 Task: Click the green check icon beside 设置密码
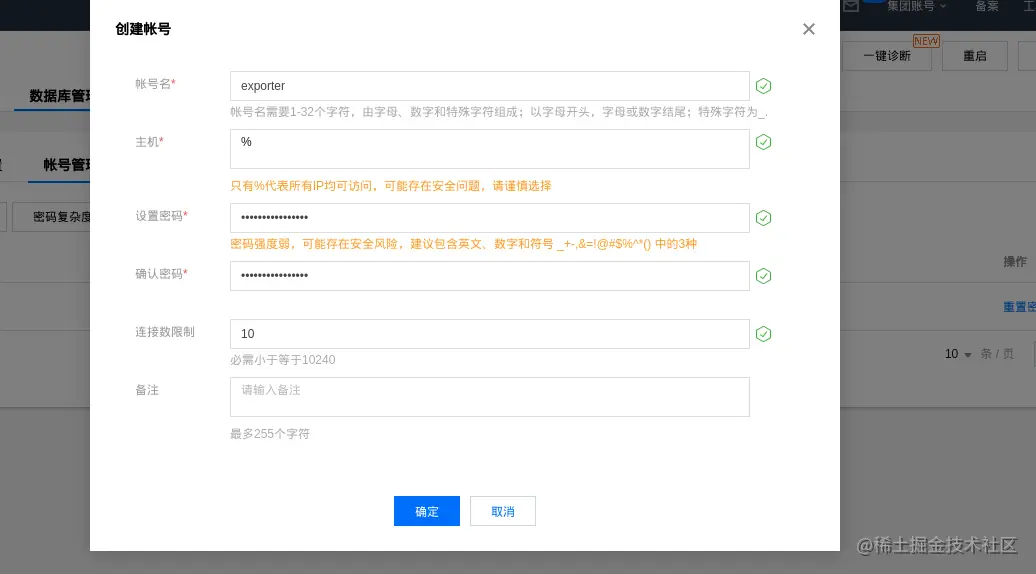tap(764, 218)
